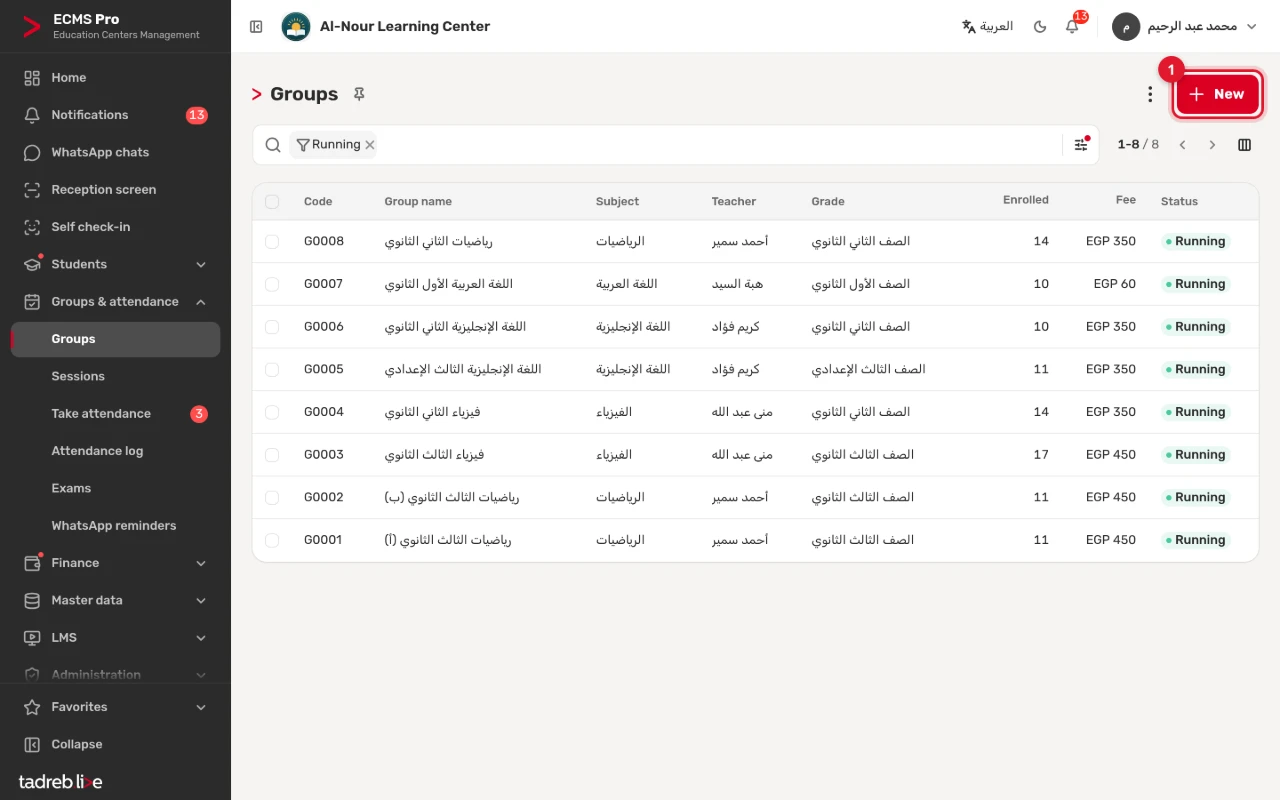Expand the LMS menu

pyautogui.click(x=115, y=638)
